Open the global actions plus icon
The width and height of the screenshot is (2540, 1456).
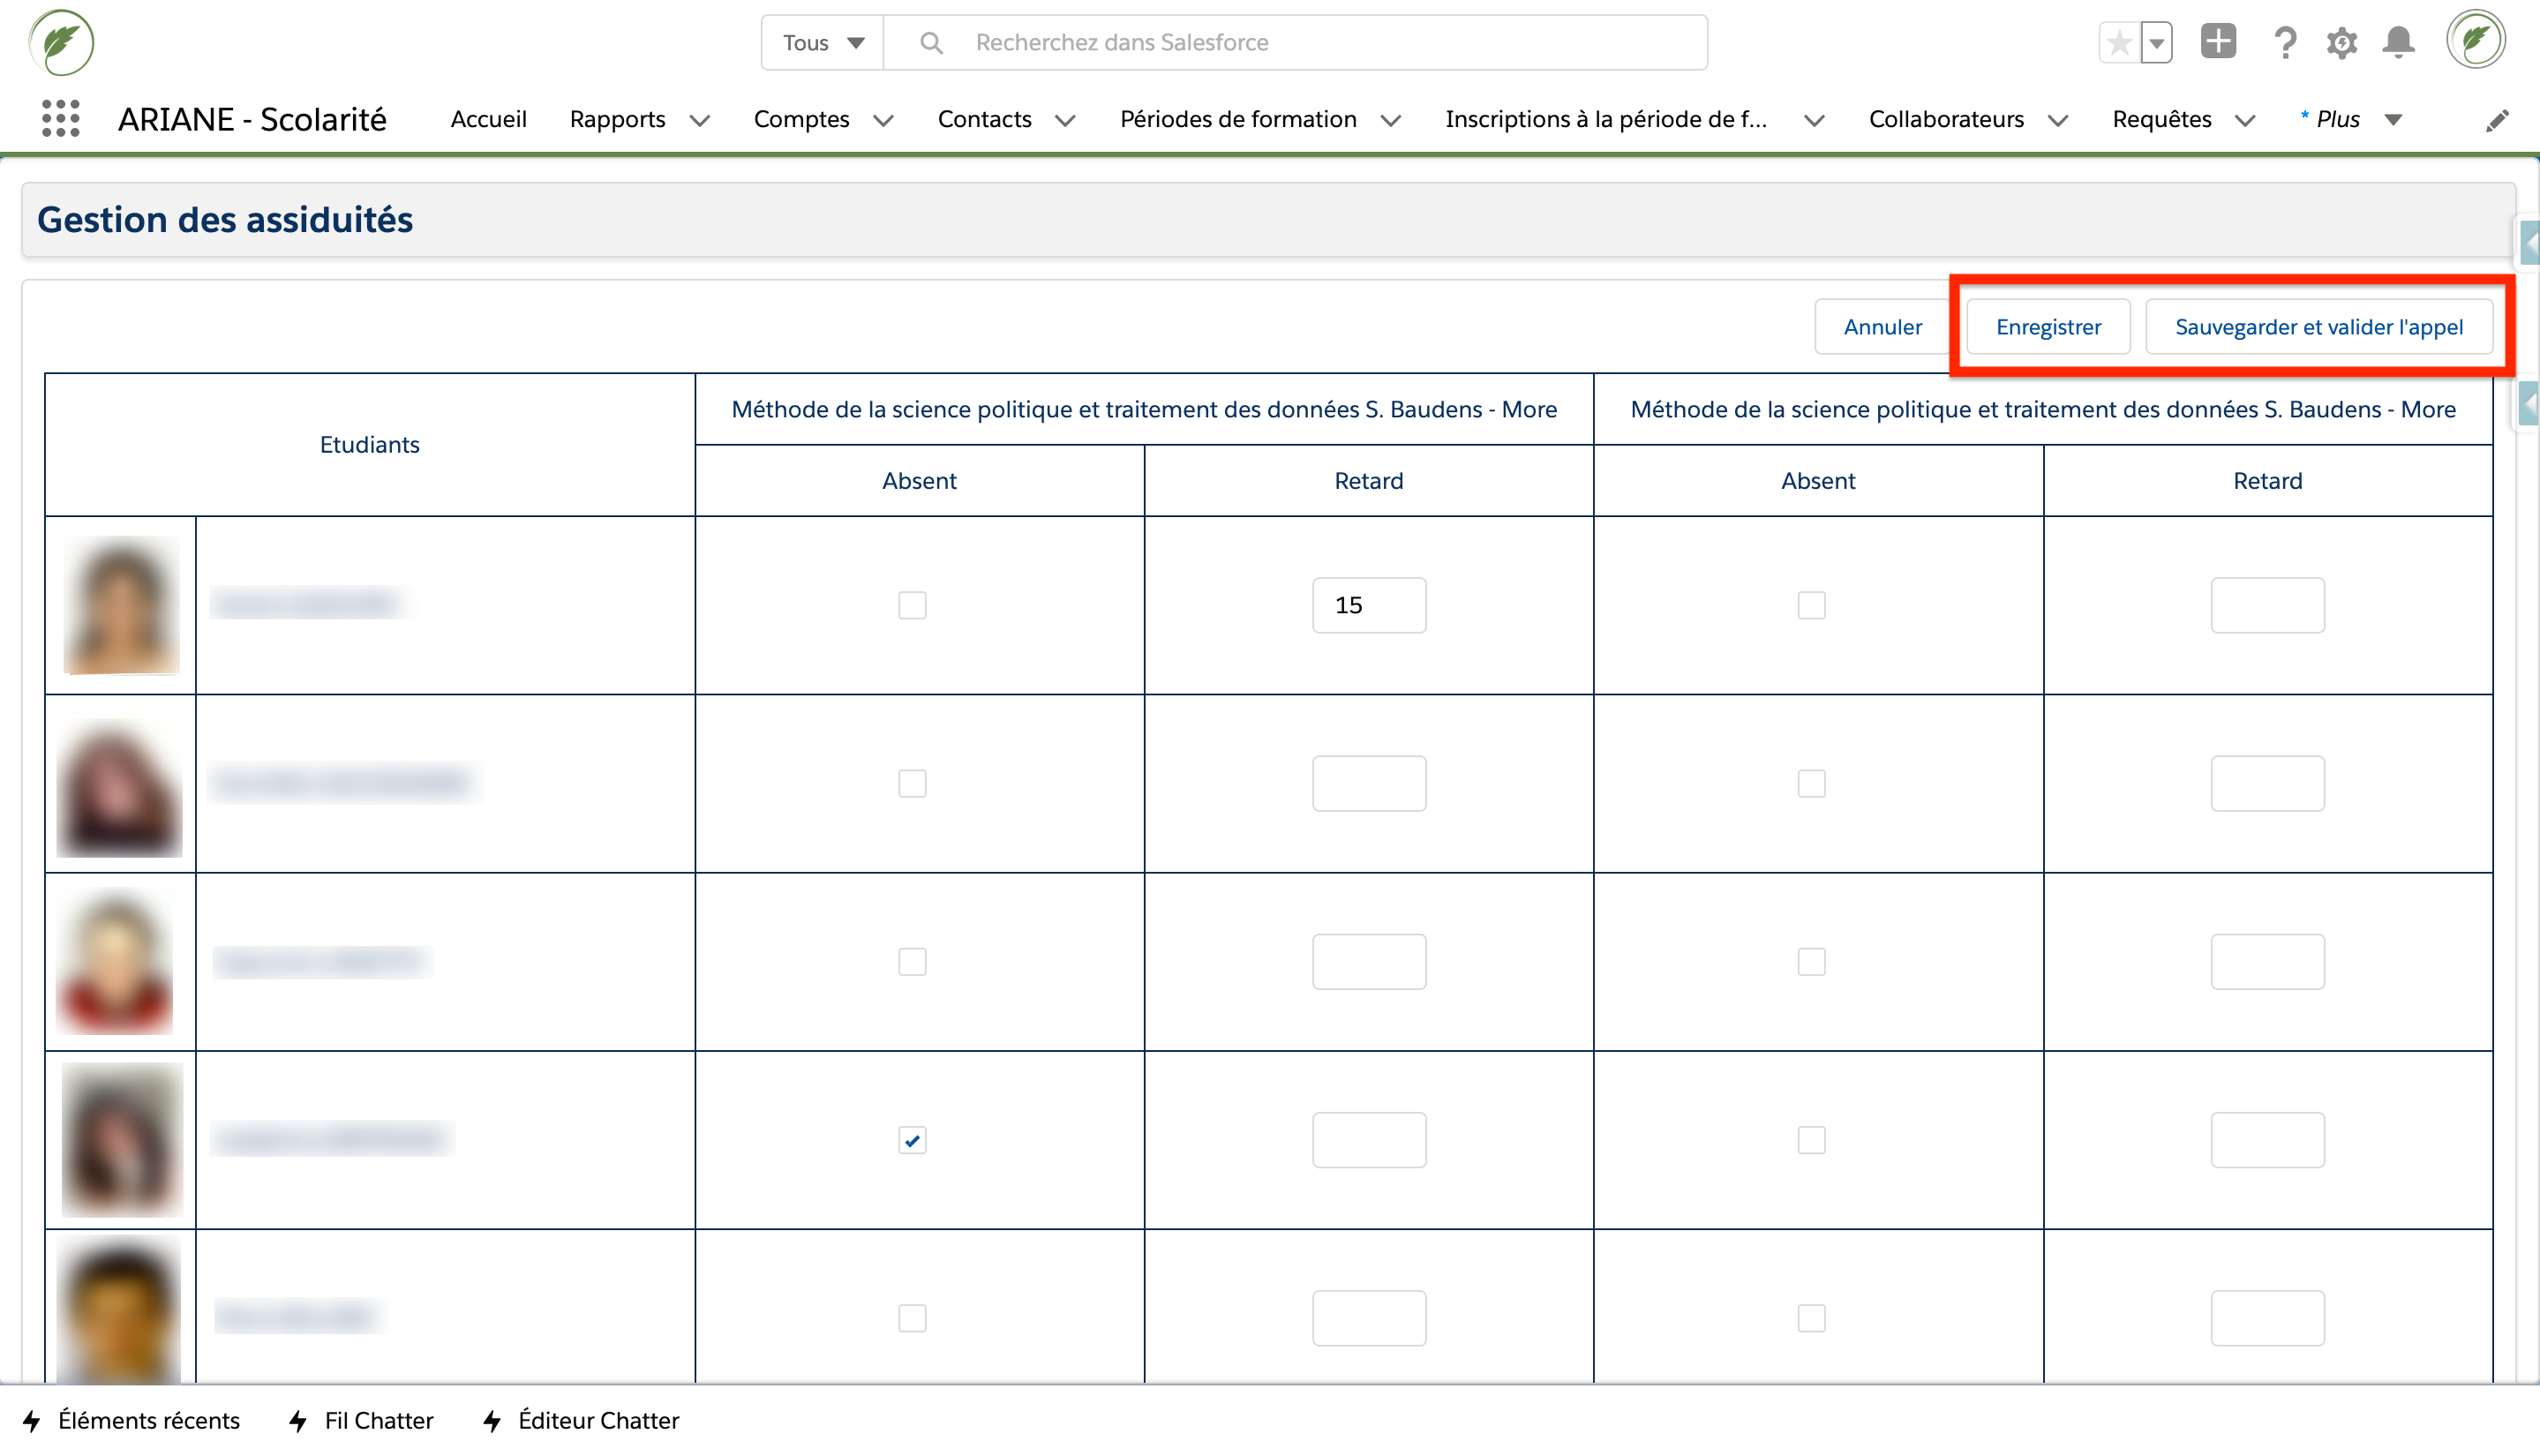point(2218,42)
